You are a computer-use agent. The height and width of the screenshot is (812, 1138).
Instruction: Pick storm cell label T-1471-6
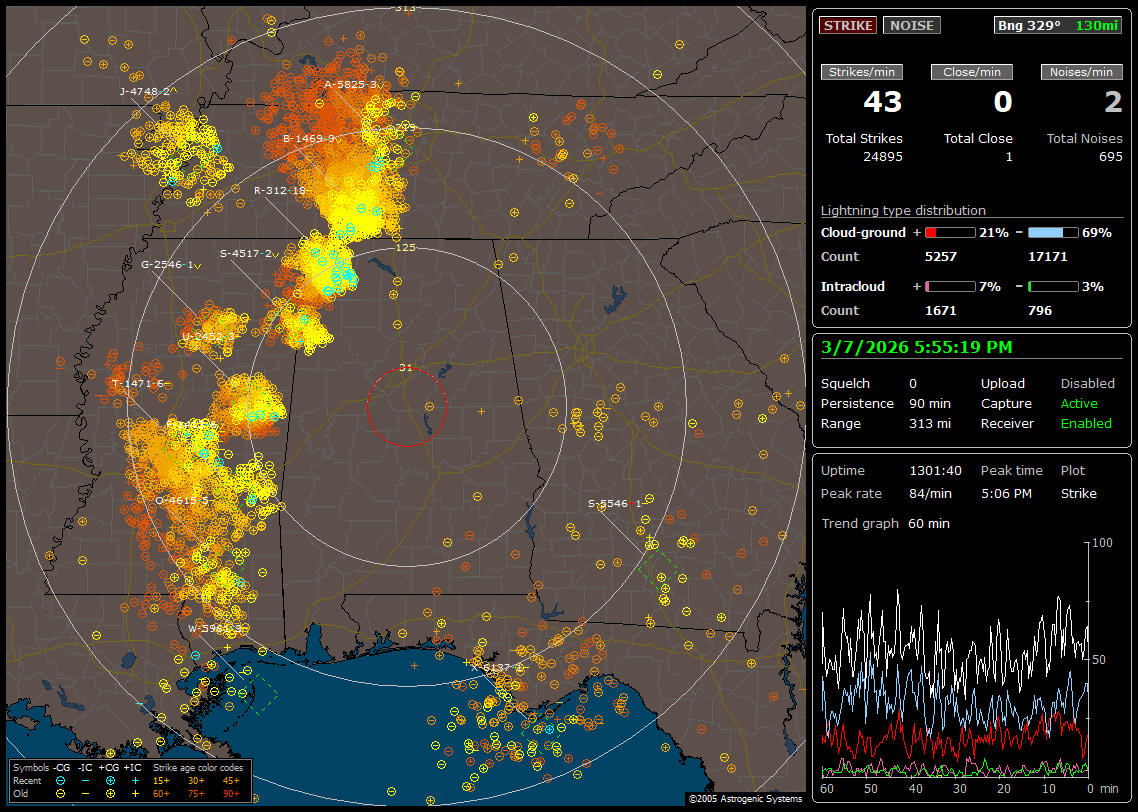[x=138, y=384]
